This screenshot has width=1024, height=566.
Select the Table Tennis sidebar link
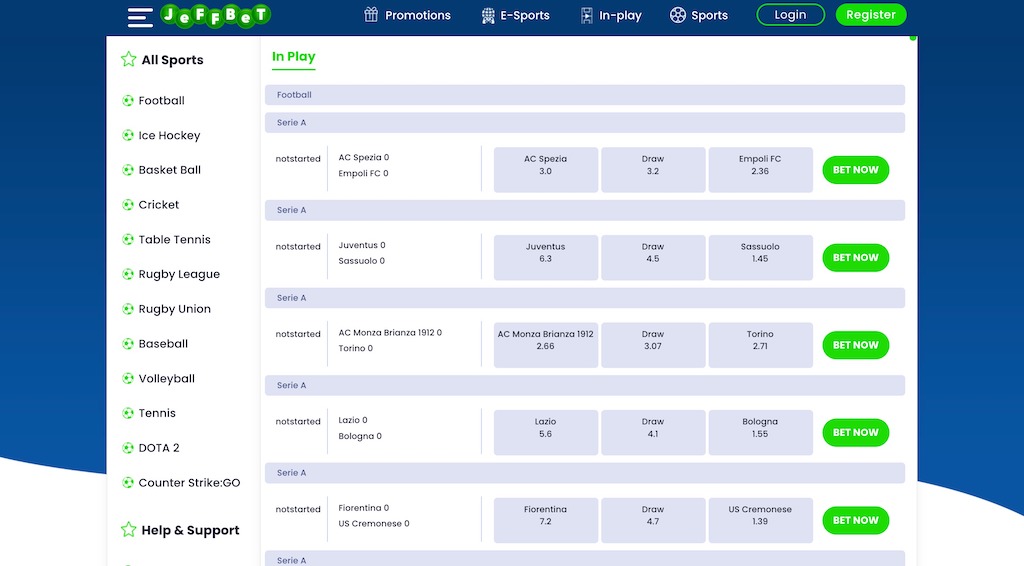pos(174,240)
